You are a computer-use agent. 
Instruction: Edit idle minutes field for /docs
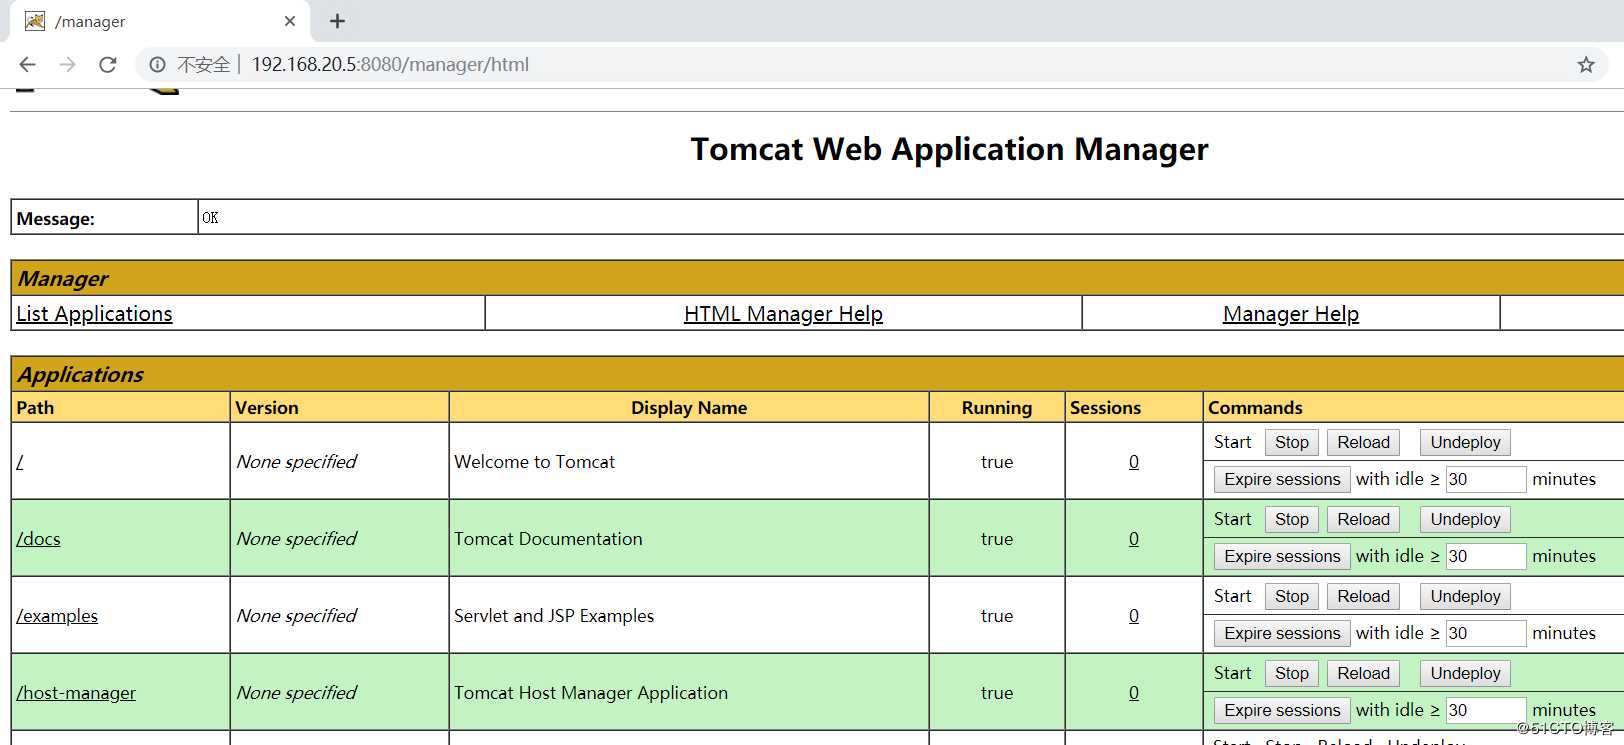1486,557
